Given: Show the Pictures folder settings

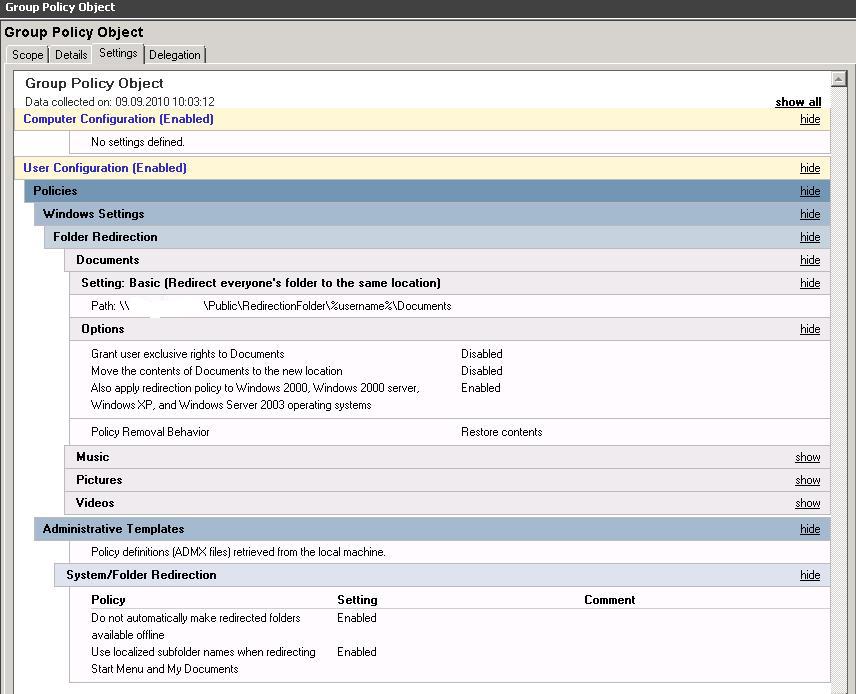Looking at the screenshot, I should pos(807,480).
